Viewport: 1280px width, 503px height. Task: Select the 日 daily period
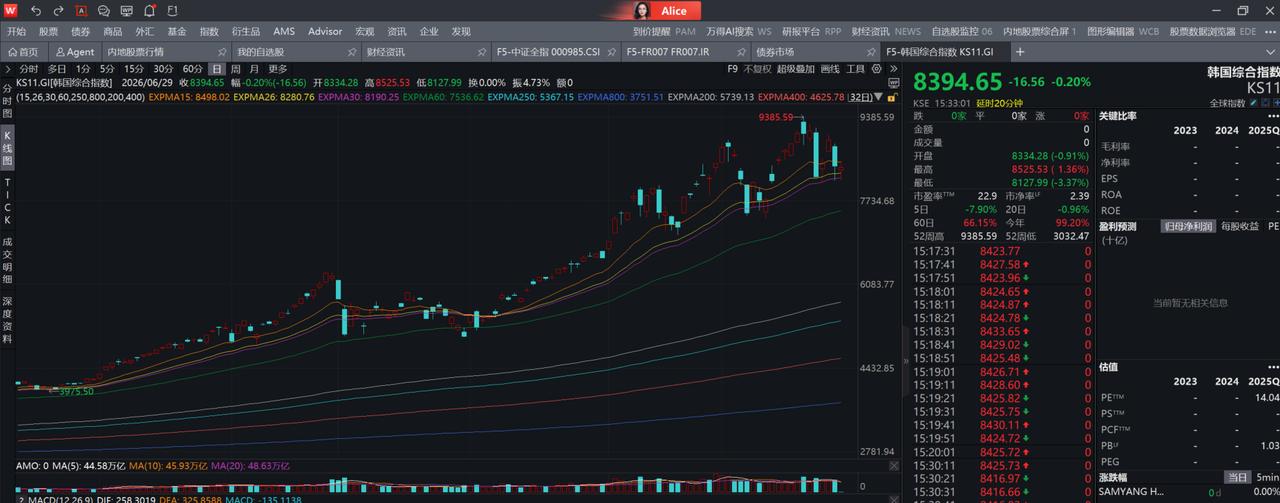tap(216, 69)
